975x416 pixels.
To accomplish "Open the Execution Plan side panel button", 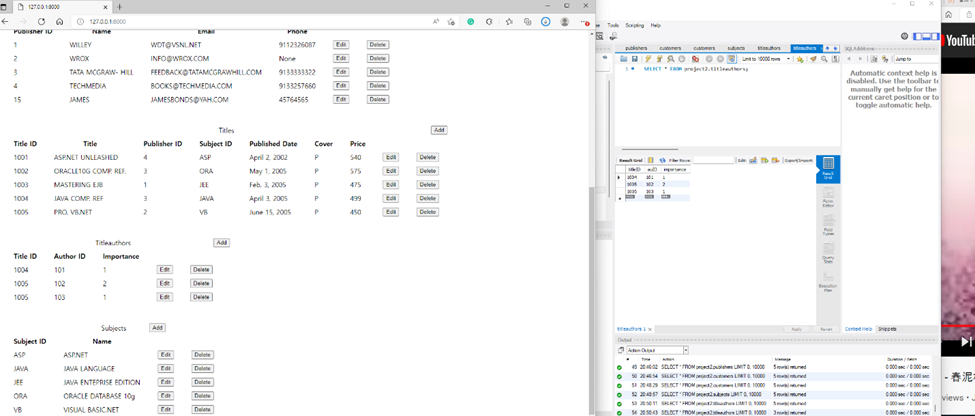I will 828,280.
